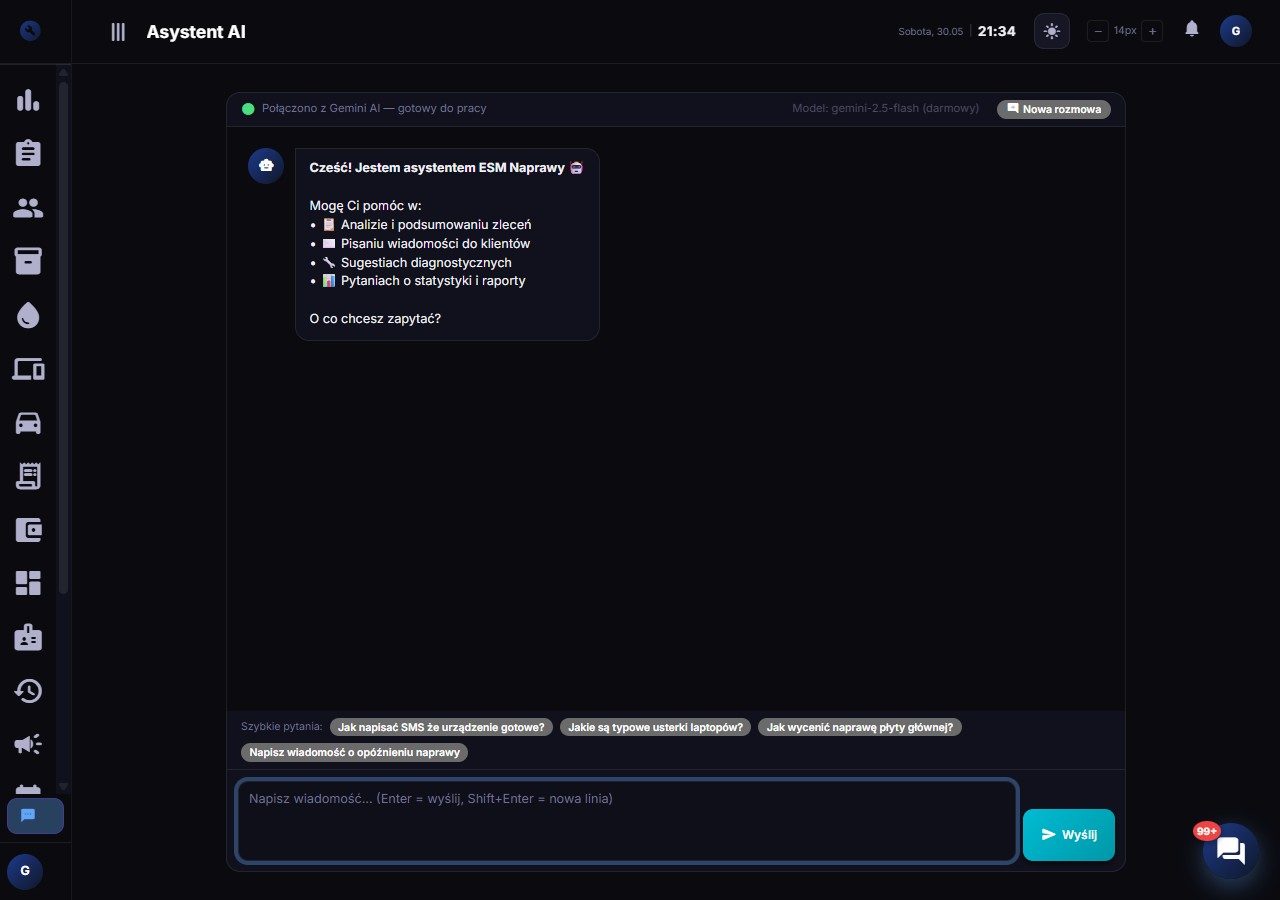Open the history clock sidebar icon
Viewport: 1280px width, 900px height.
pos(28,691)
